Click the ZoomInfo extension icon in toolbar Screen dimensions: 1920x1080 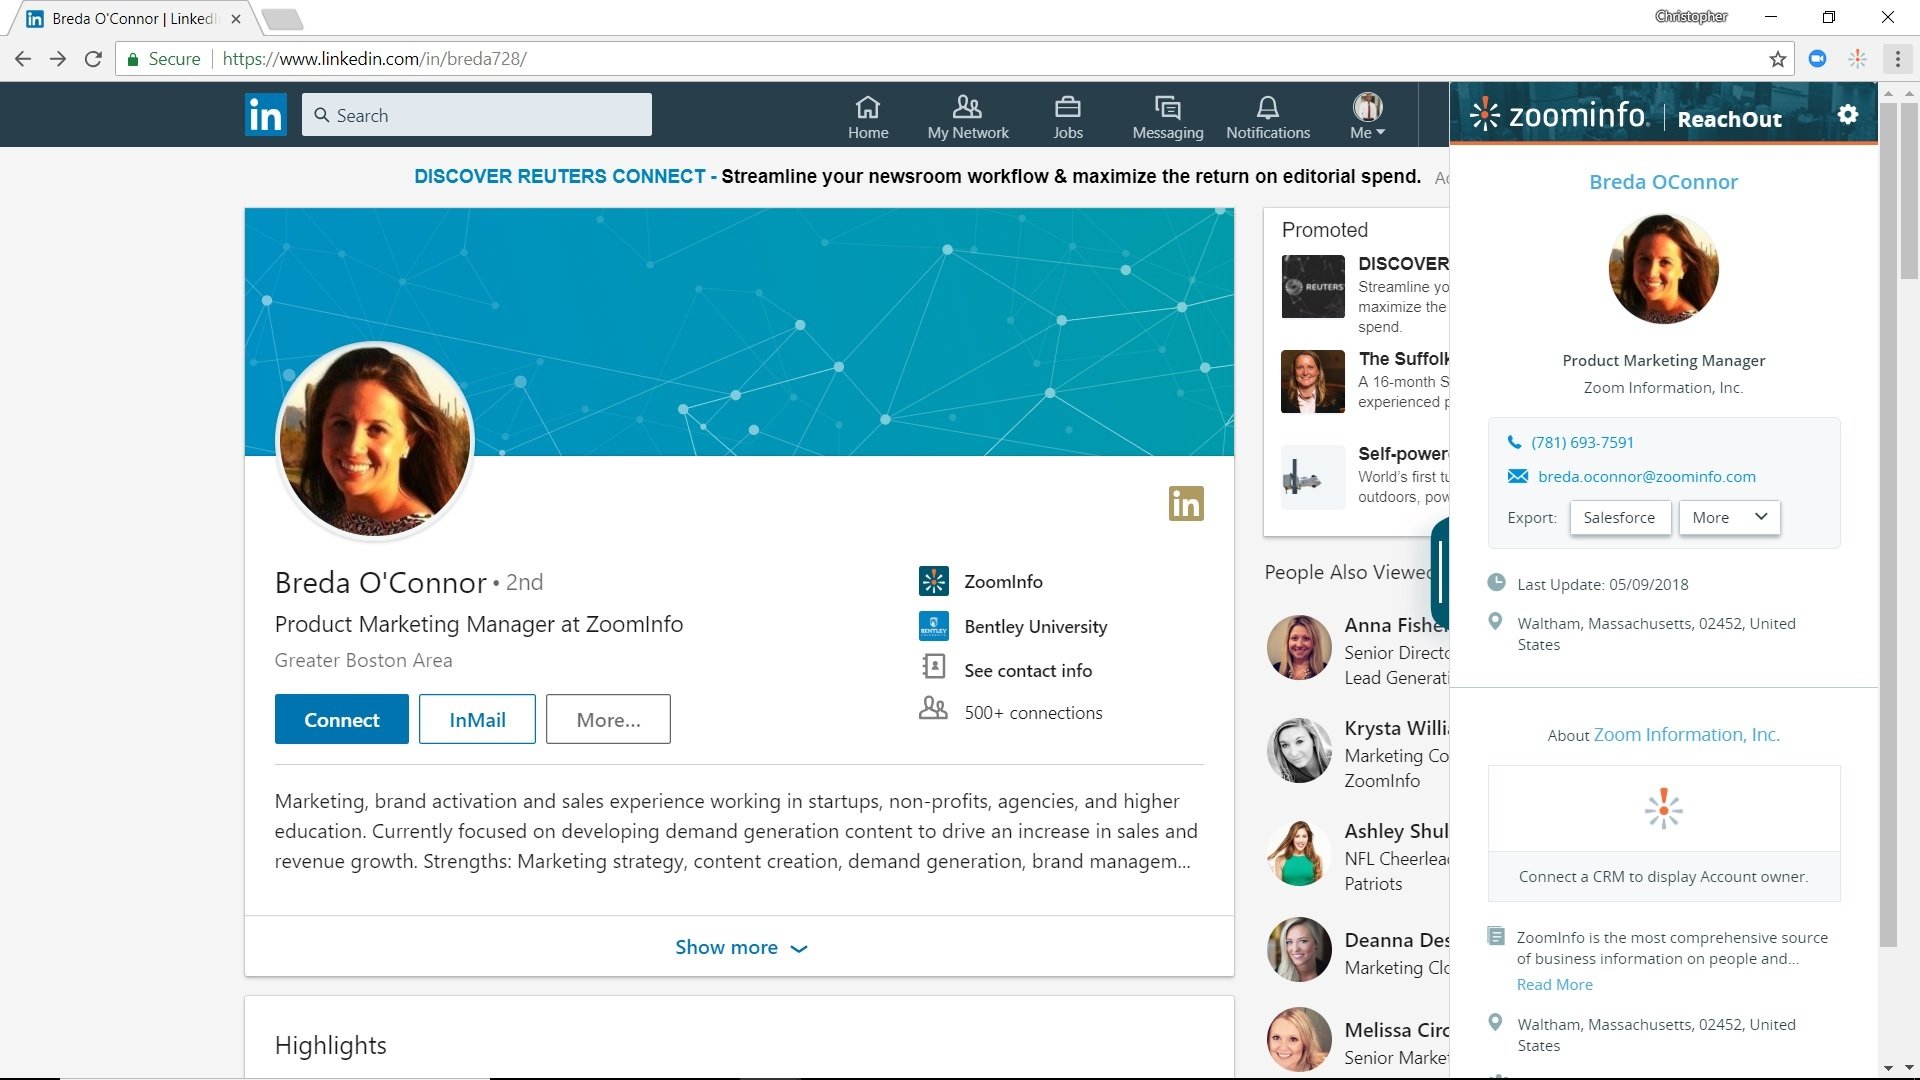(1857, 59)
